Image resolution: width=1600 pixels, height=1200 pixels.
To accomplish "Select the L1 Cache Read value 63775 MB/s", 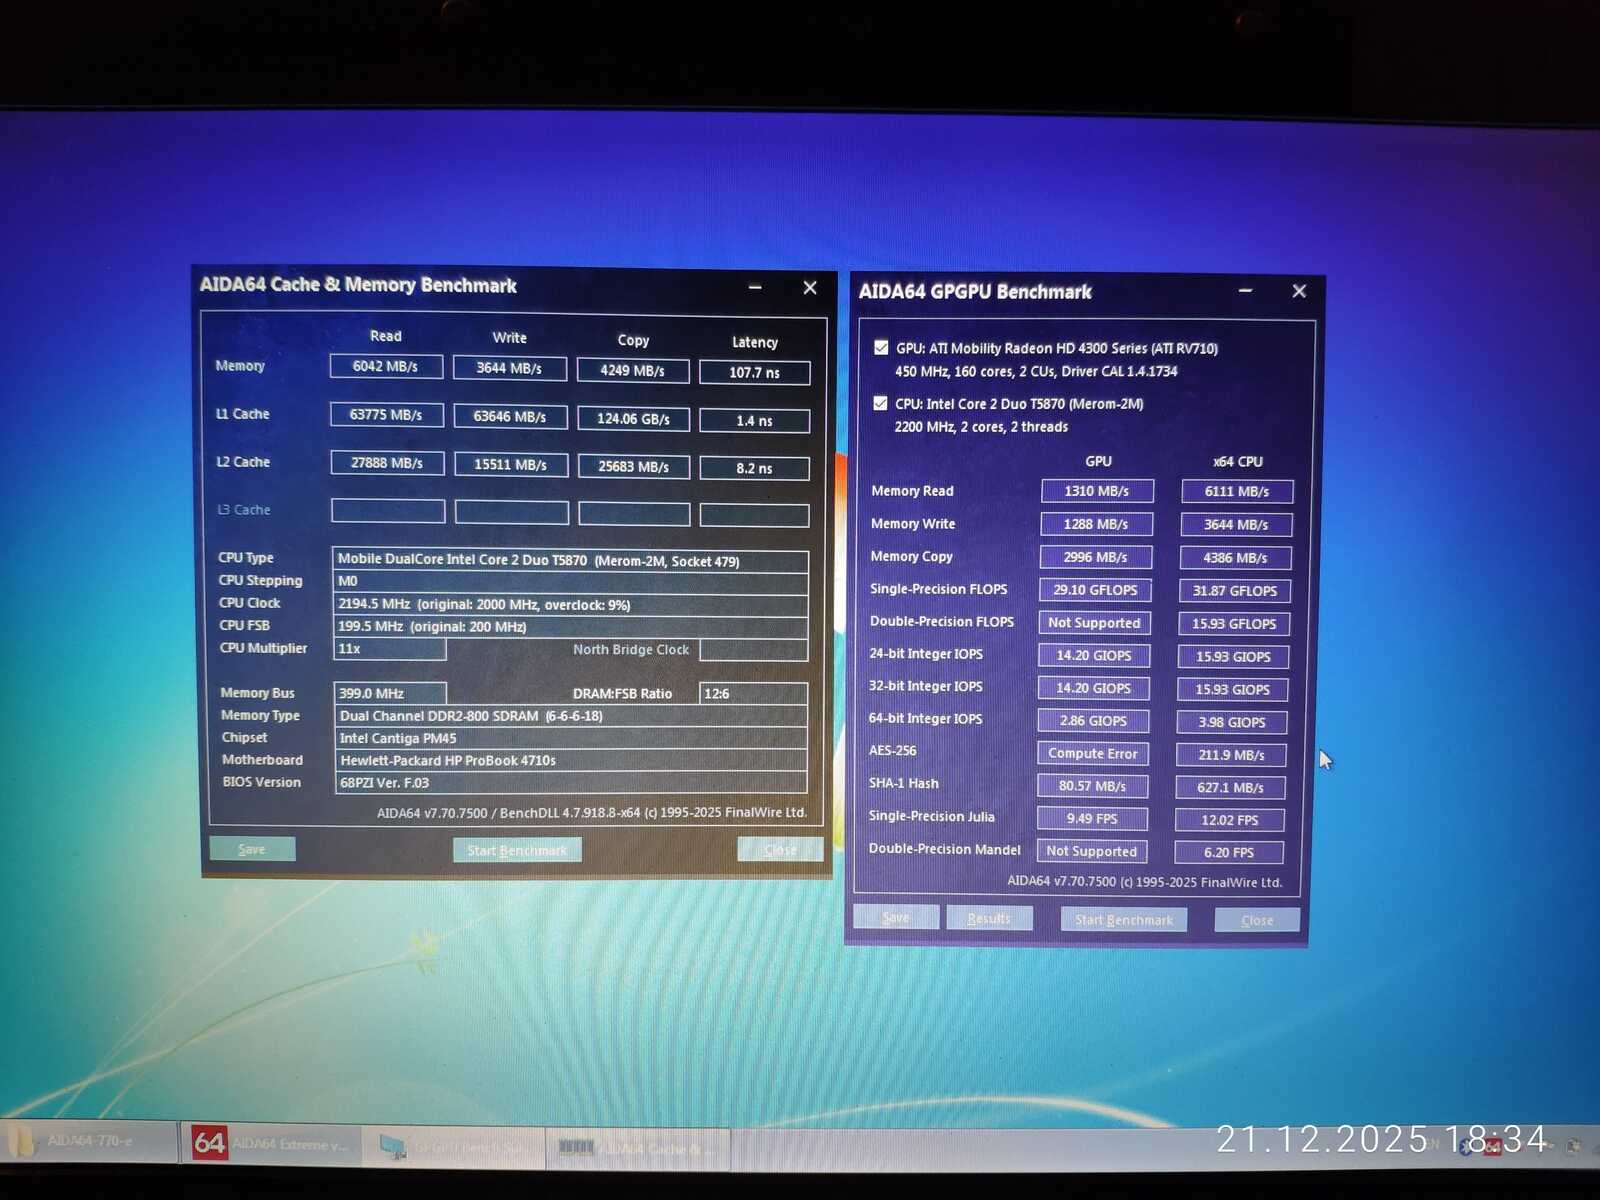I will pyautogui.click(x=387, y=414).
